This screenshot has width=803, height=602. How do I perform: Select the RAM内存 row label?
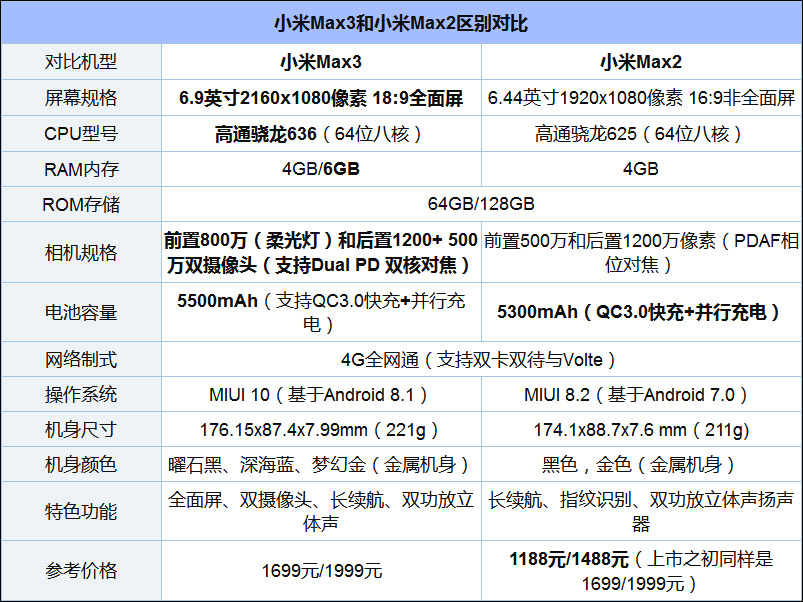coord(81,169)
